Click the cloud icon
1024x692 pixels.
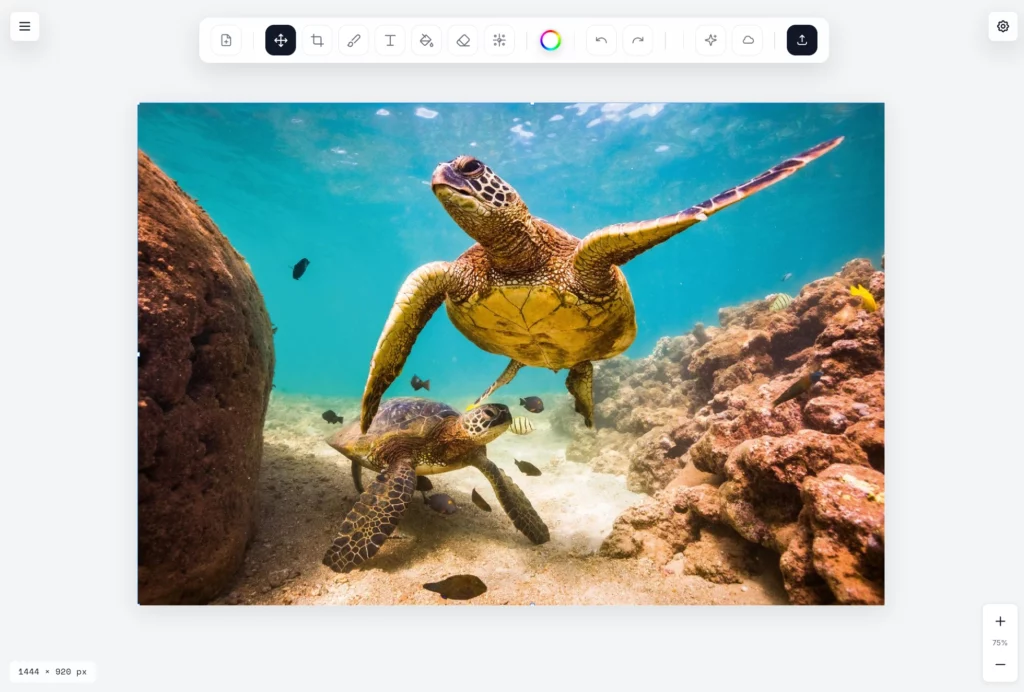(x=747, y=40)
